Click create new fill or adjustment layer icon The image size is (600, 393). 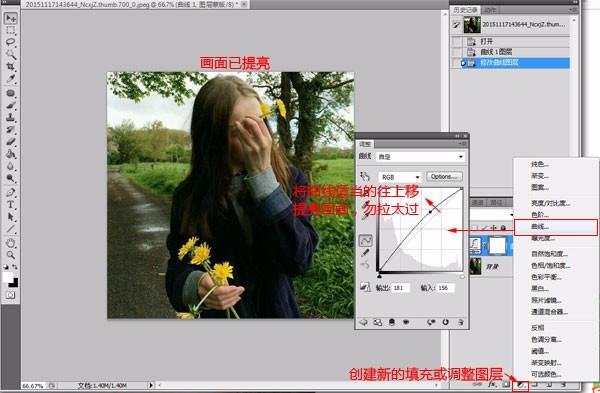click(521, 385)
